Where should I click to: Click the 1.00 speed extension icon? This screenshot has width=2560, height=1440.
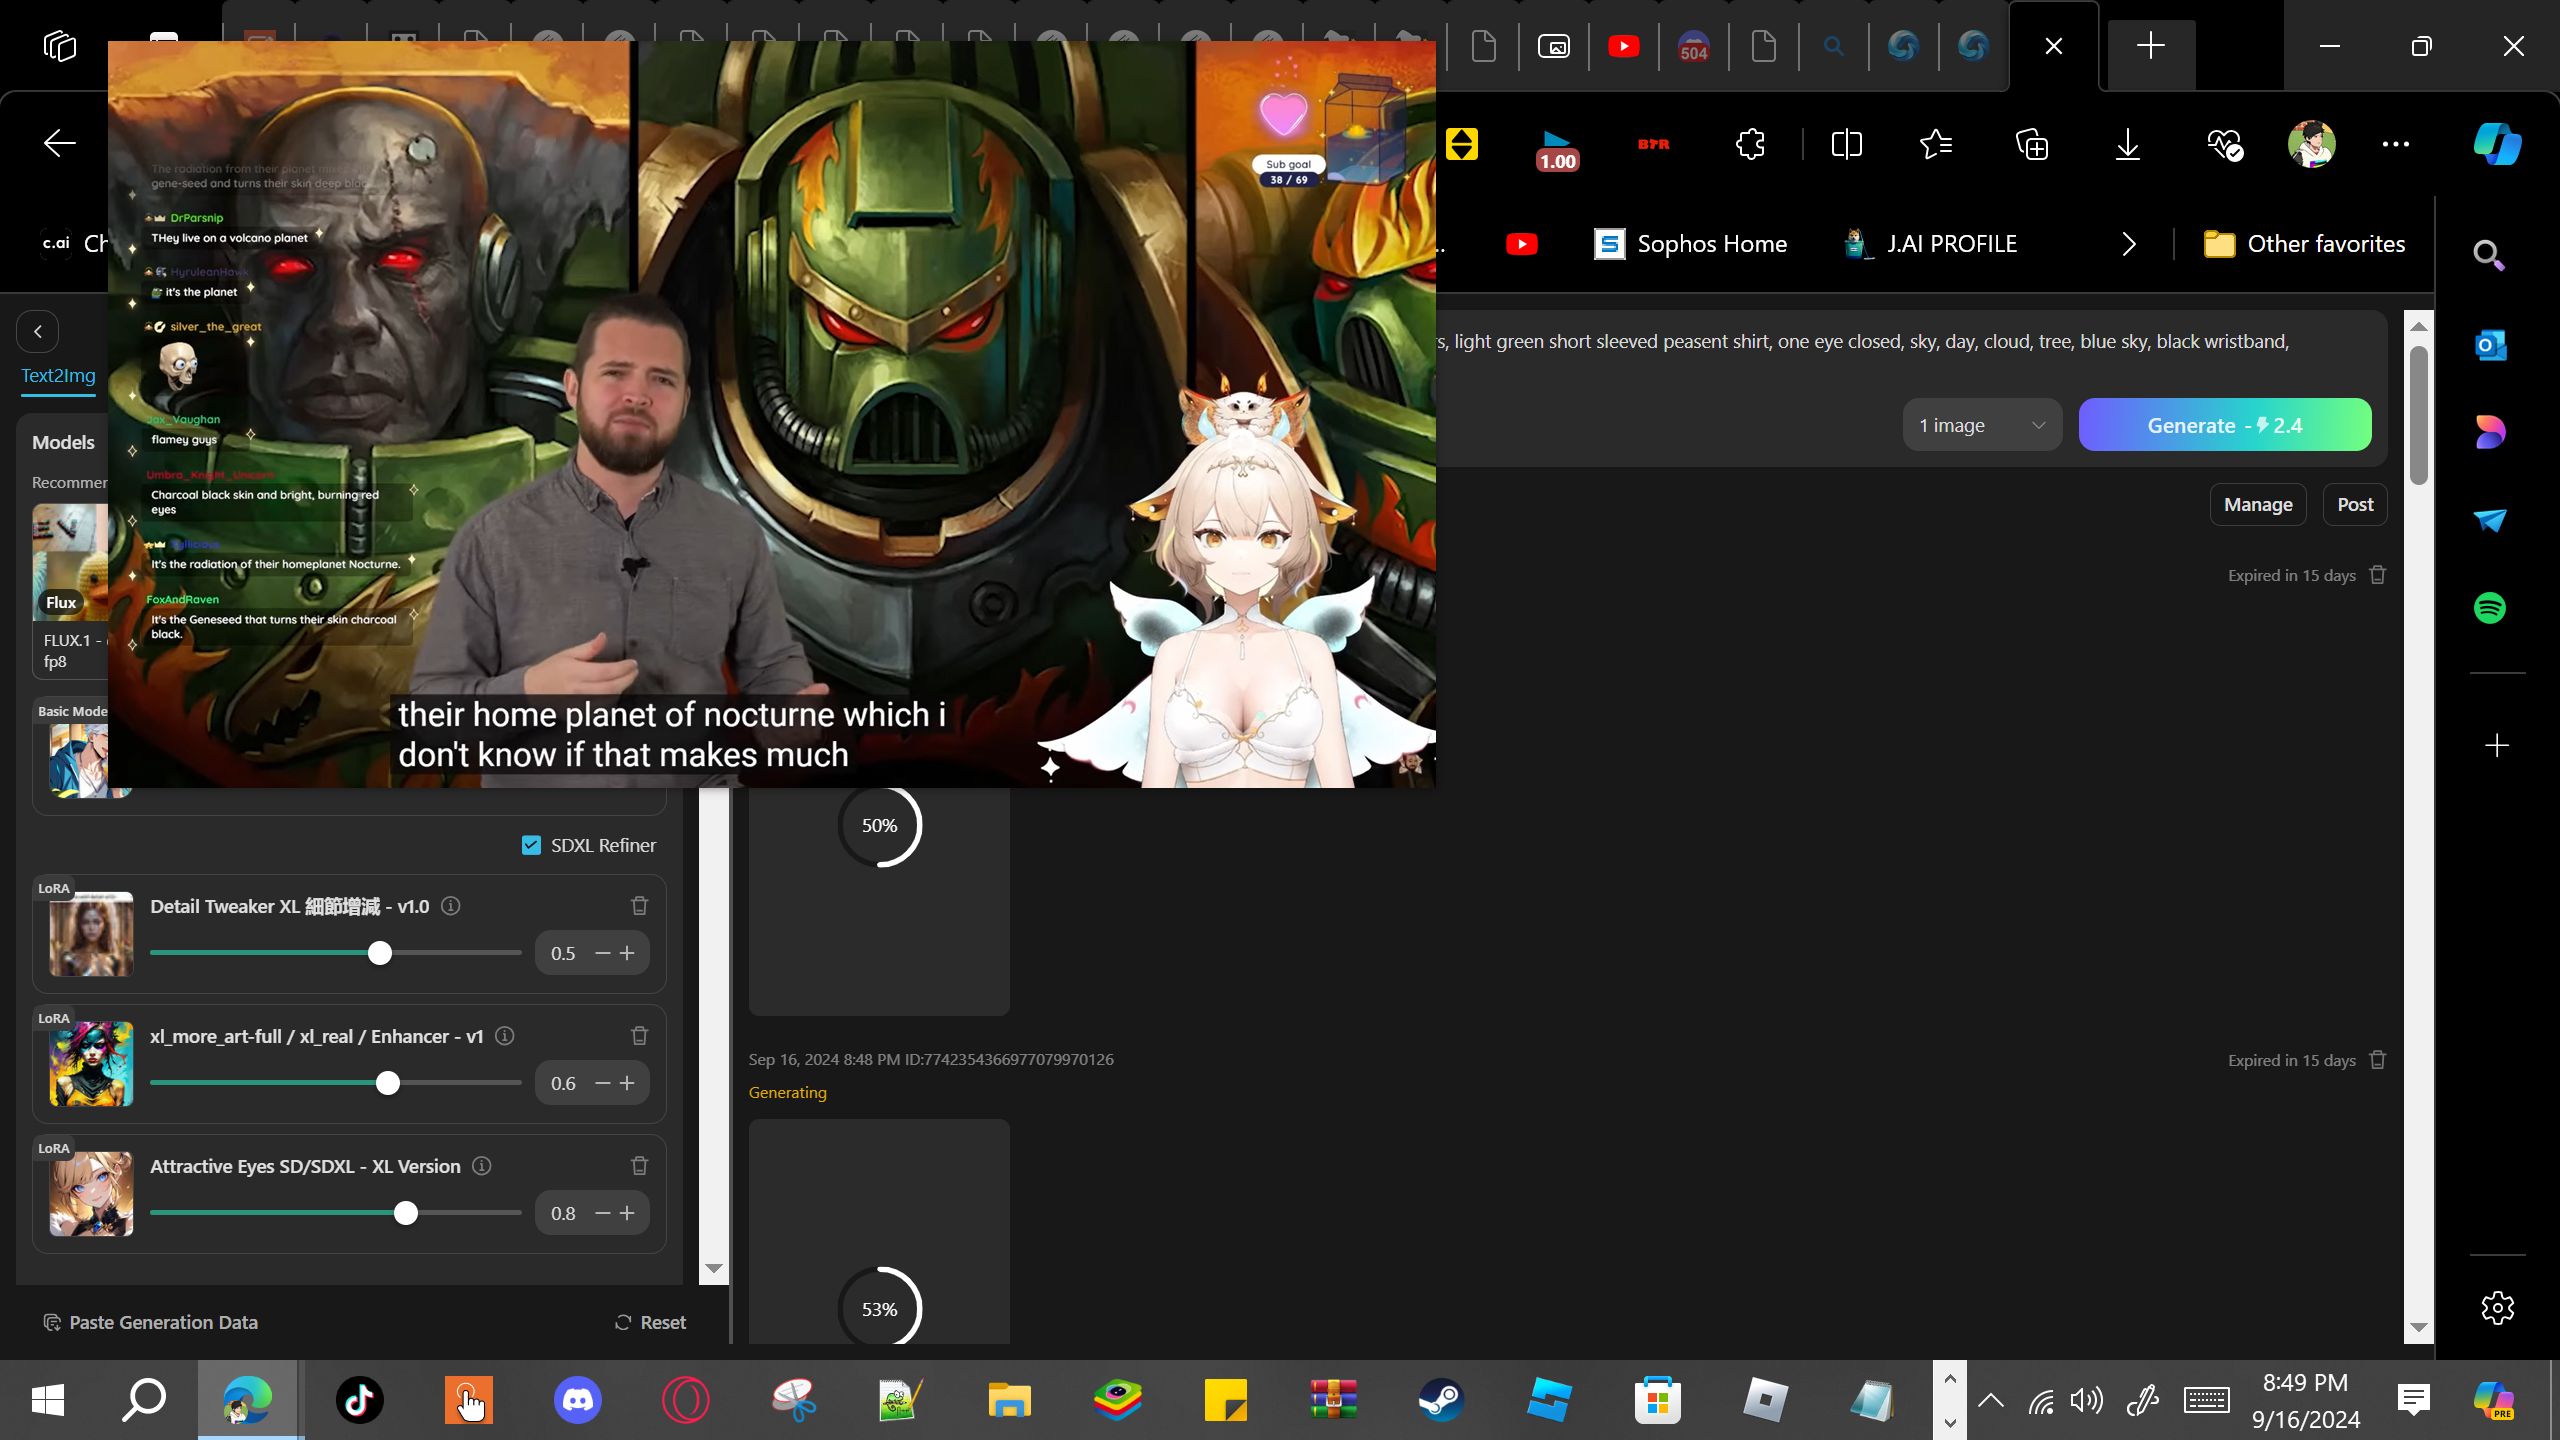[1557, 148]
